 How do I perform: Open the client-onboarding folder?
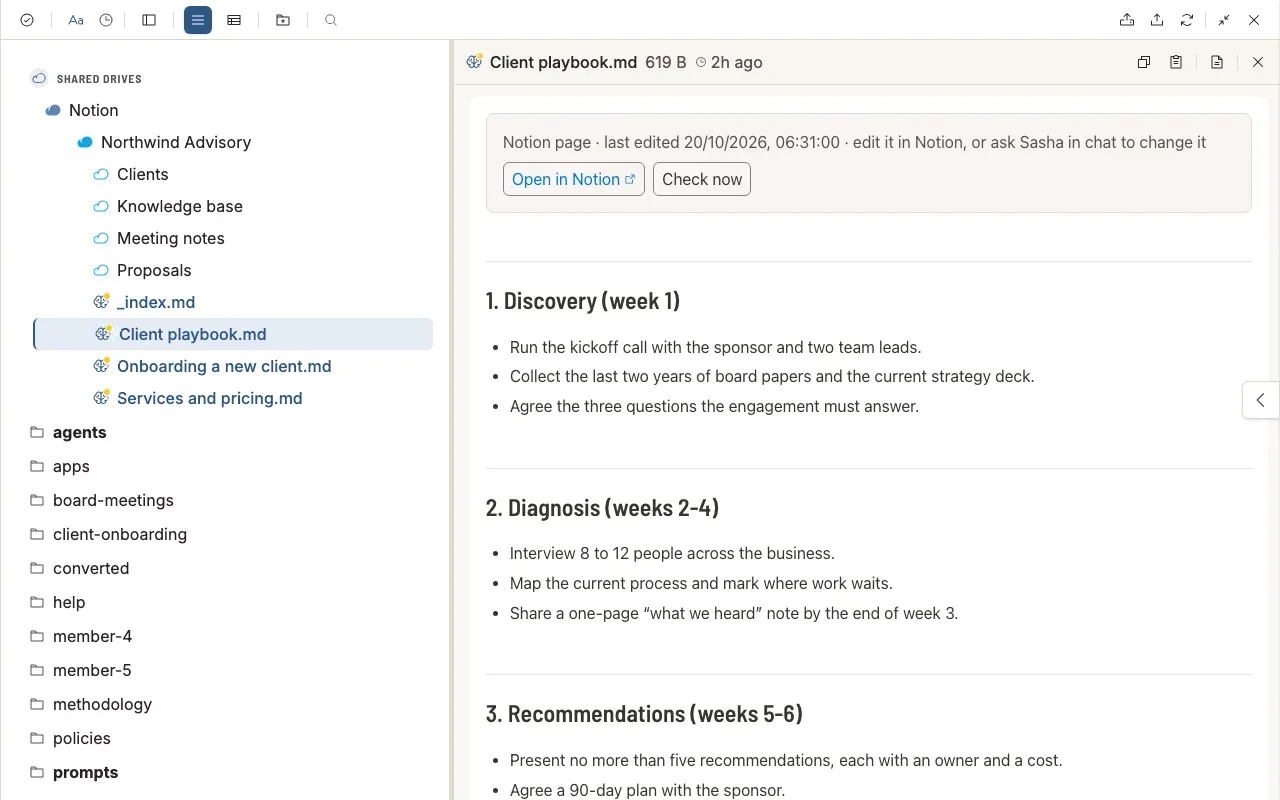point(120,534)
